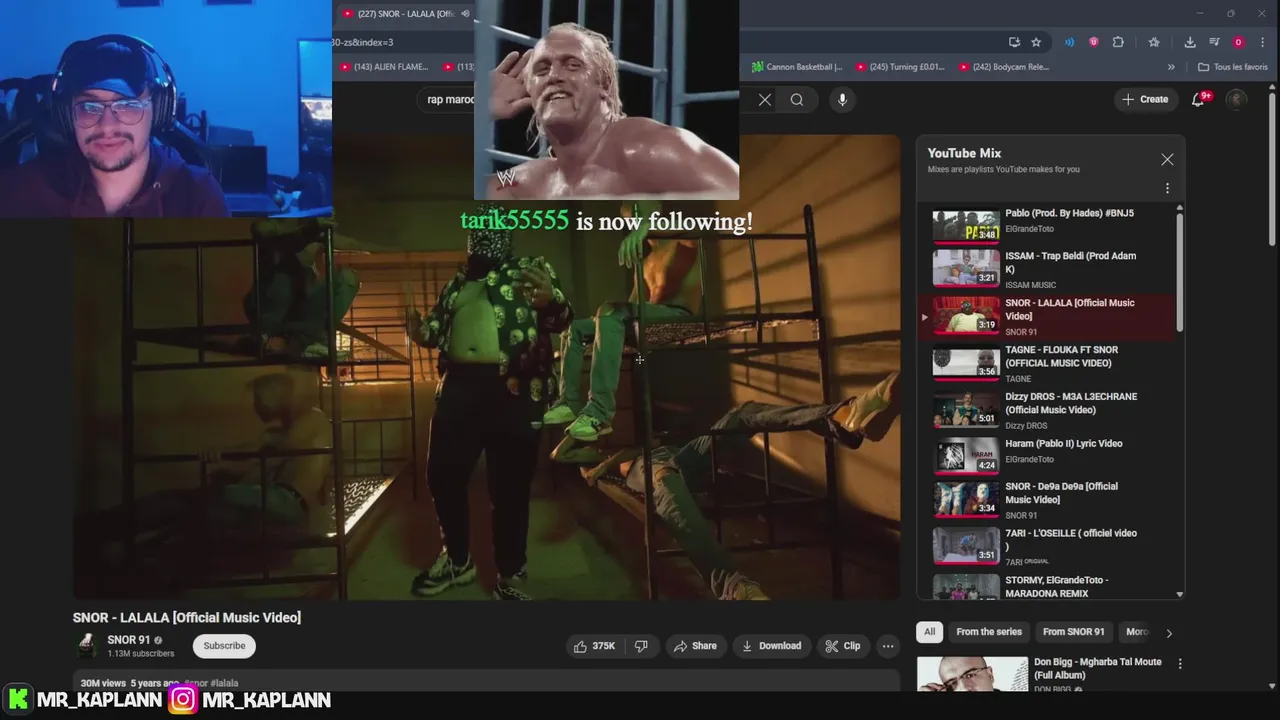Close the YouTube Mix playlist panel
The image size is (1280, 720).
point(1167,160)
